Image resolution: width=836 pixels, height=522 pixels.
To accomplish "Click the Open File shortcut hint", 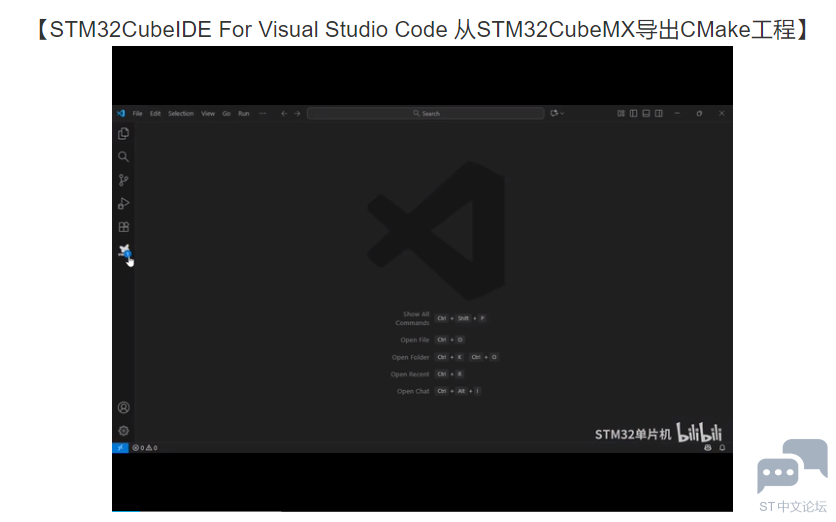I will click(x=432, y=340).
